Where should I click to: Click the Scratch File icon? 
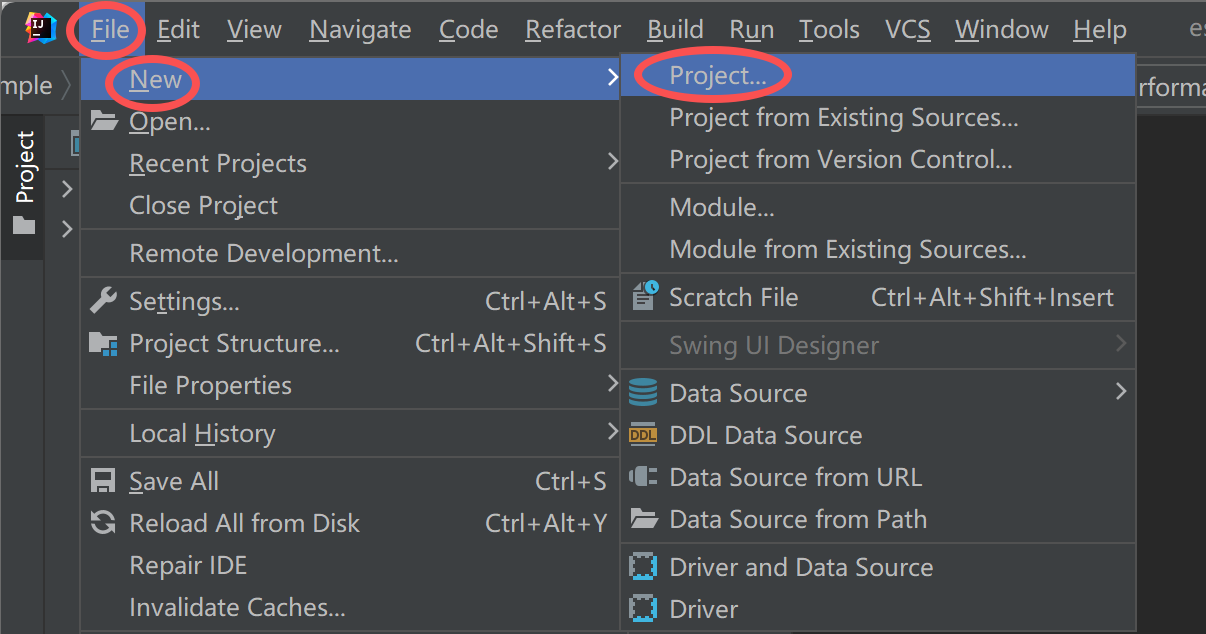pos(644,297)
